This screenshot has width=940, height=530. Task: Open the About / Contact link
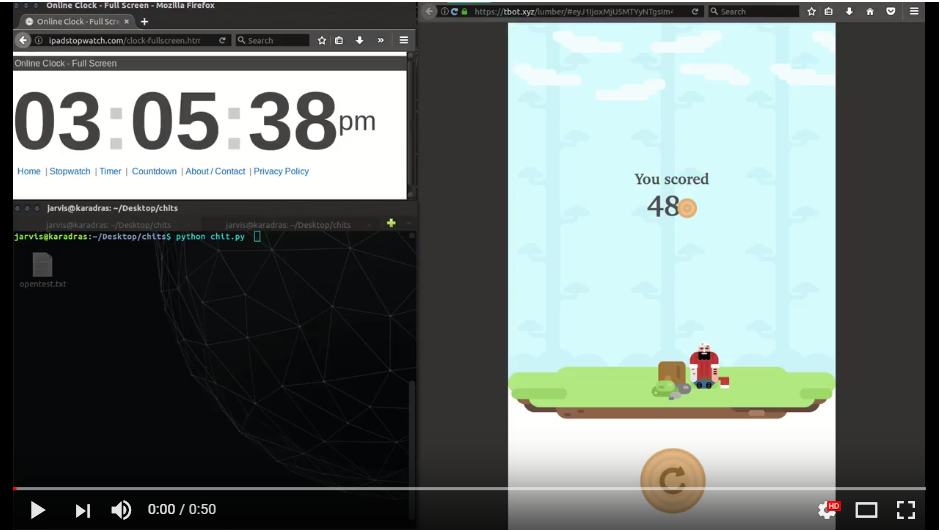(215, 171)
